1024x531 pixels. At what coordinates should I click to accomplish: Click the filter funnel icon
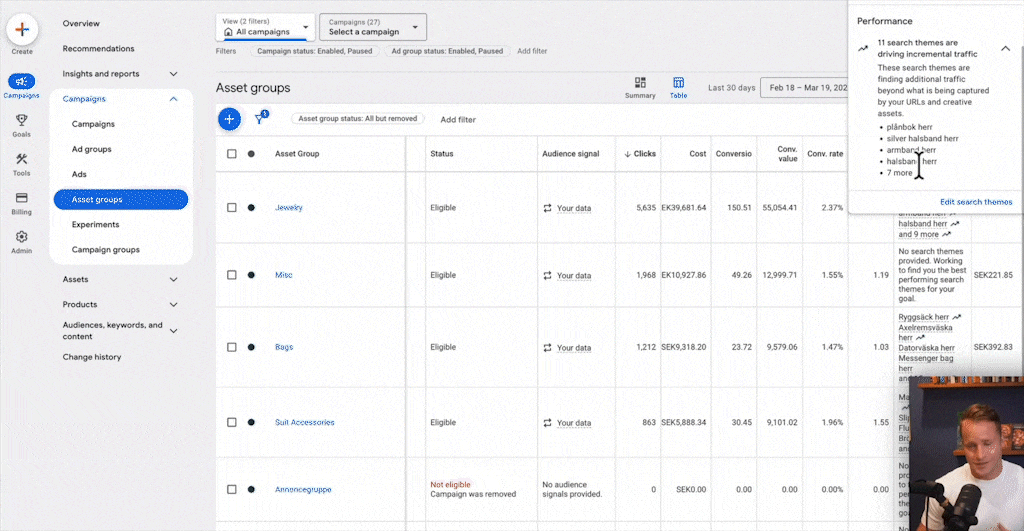259,119
